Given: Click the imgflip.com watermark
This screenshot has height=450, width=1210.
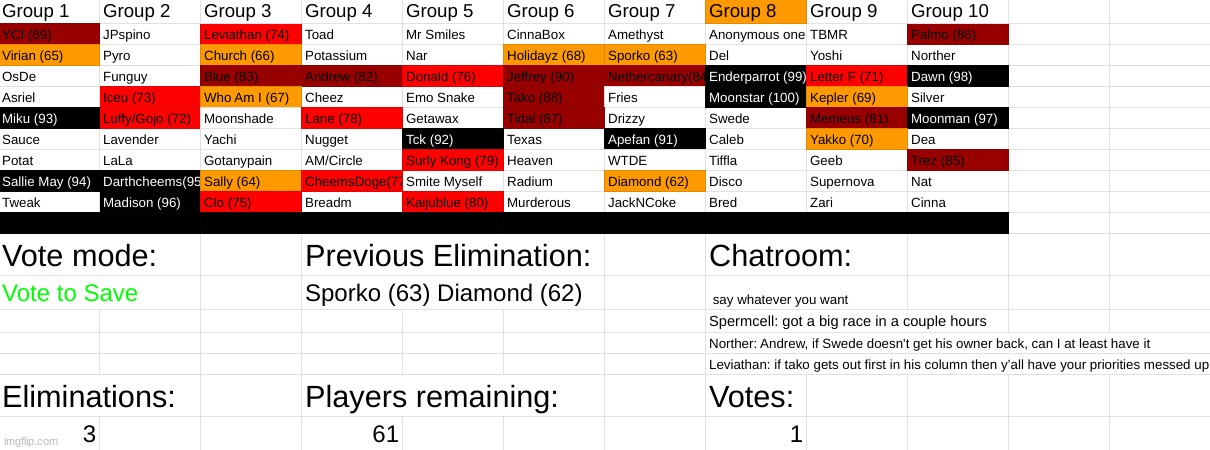Looking at the screenshot, I should pos(31,441).
